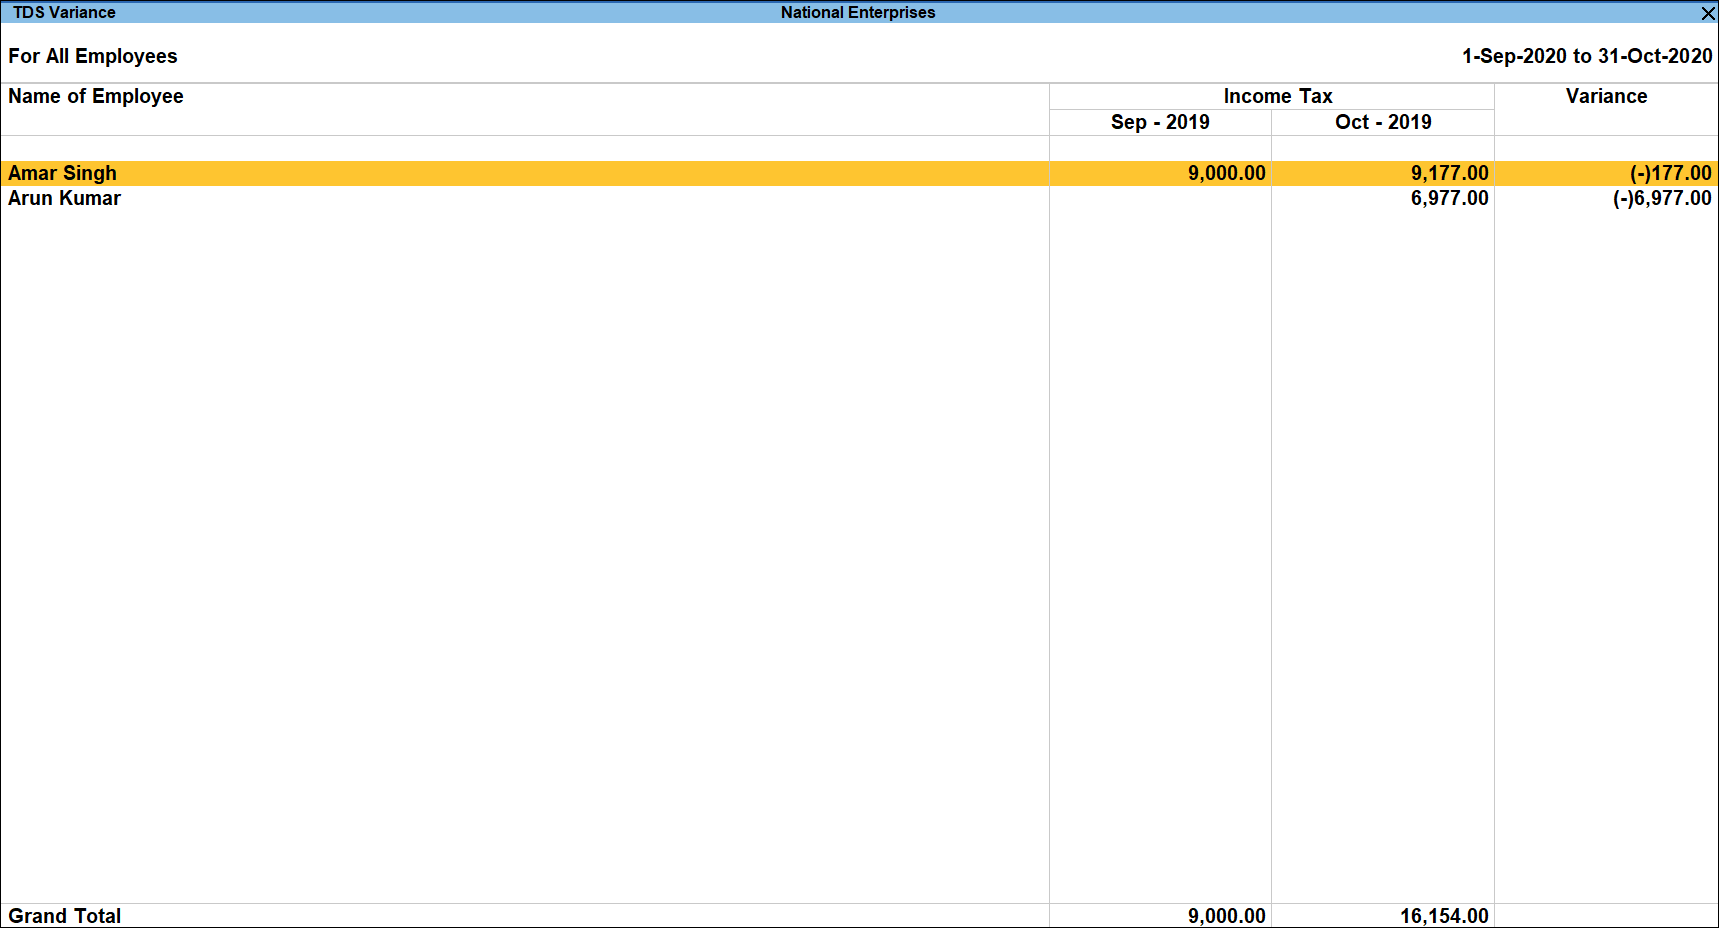Click the Name of Employee column header
This screenshot has height=928, width=1719.
click(x=96, y=96)
